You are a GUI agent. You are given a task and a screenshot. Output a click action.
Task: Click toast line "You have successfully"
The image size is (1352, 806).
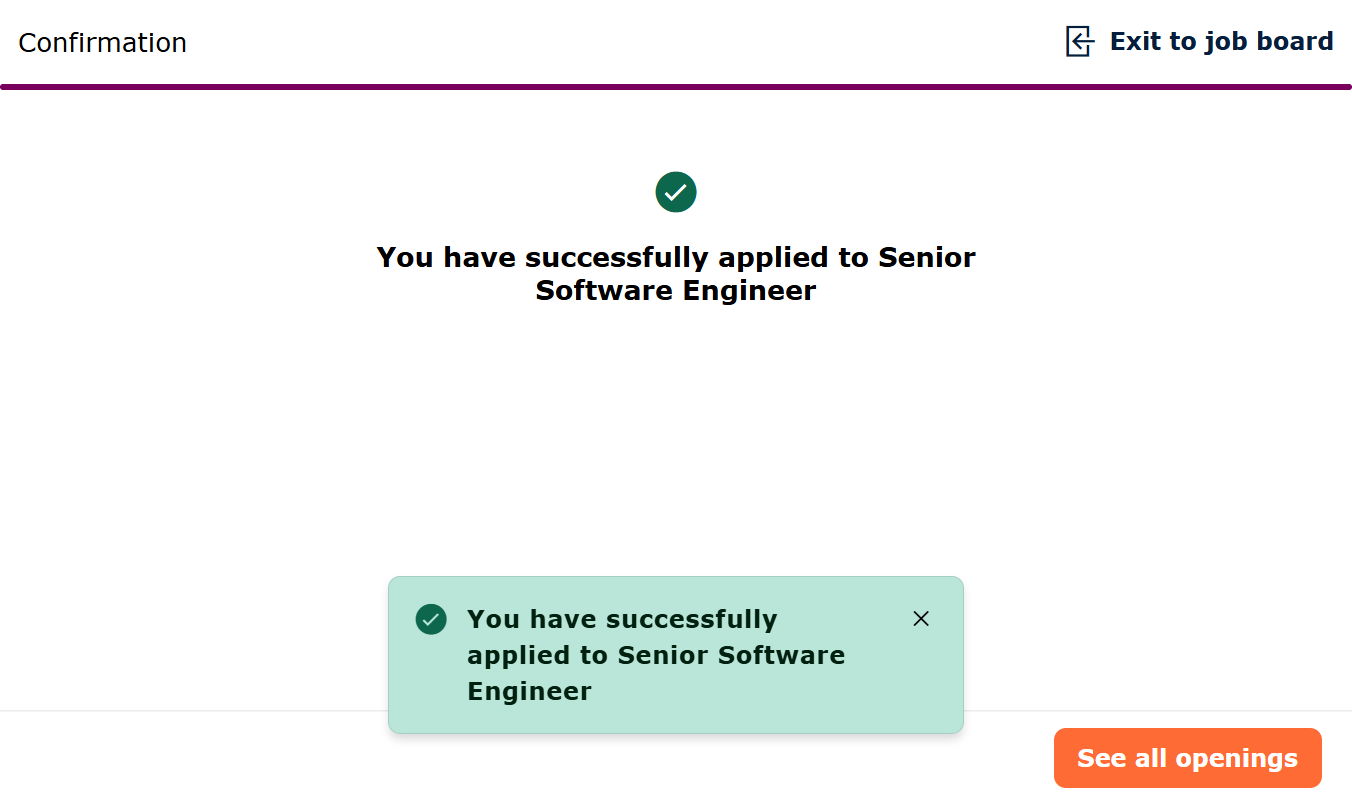pyautogui.click(x=622, y=620)
